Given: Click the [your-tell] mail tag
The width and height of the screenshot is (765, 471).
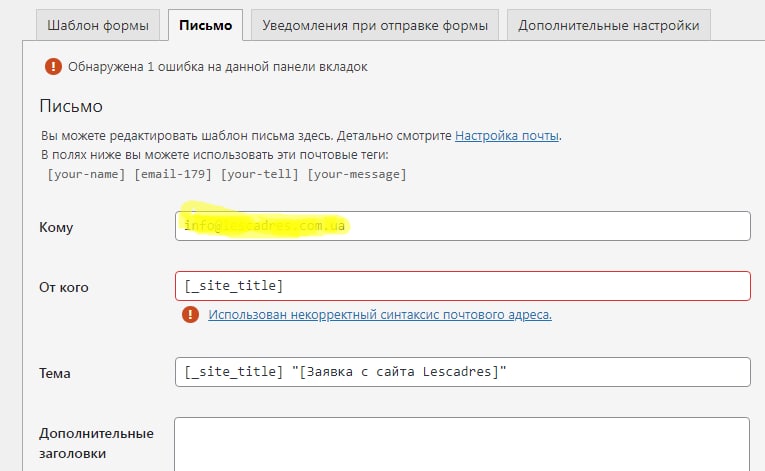Looking at the screenshot, I should [259, 175].
